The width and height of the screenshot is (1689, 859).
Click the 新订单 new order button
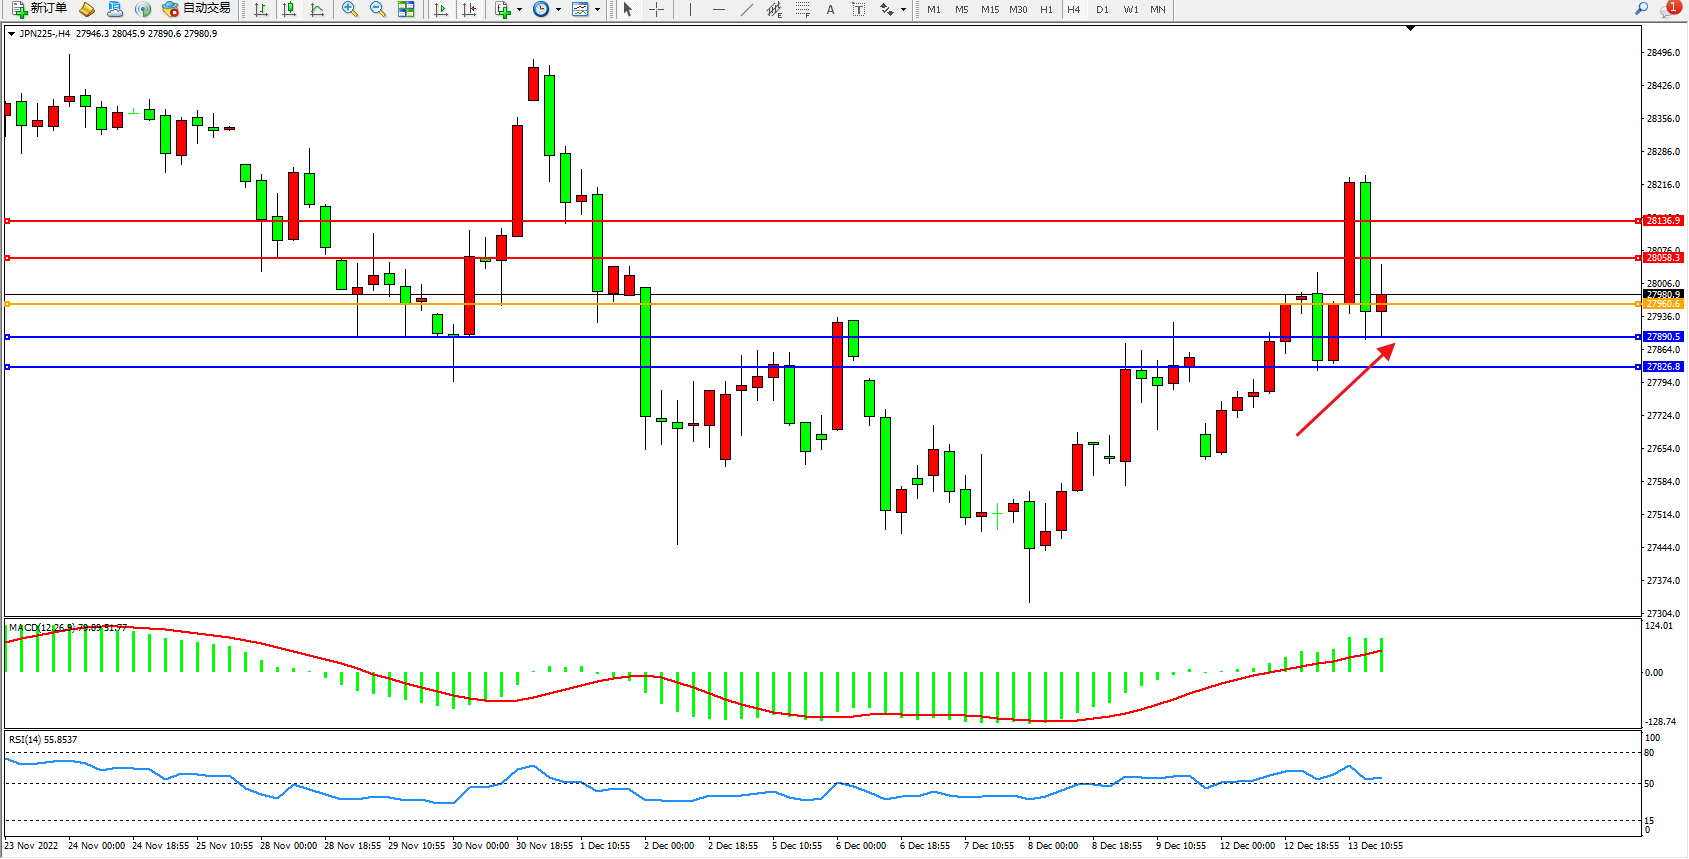click(40, 9)
